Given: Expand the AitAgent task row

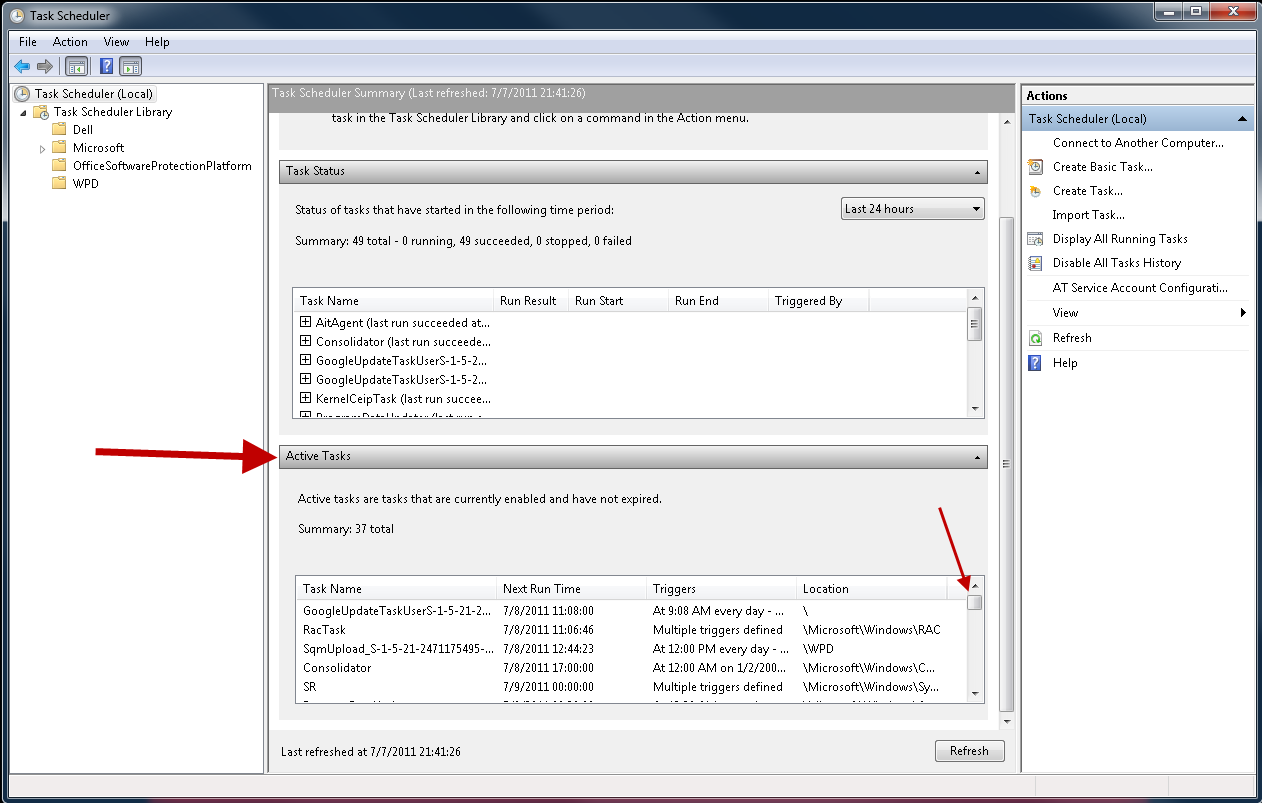Looking at the screenshot, I should pyautogui.click(x=306, y=322).
